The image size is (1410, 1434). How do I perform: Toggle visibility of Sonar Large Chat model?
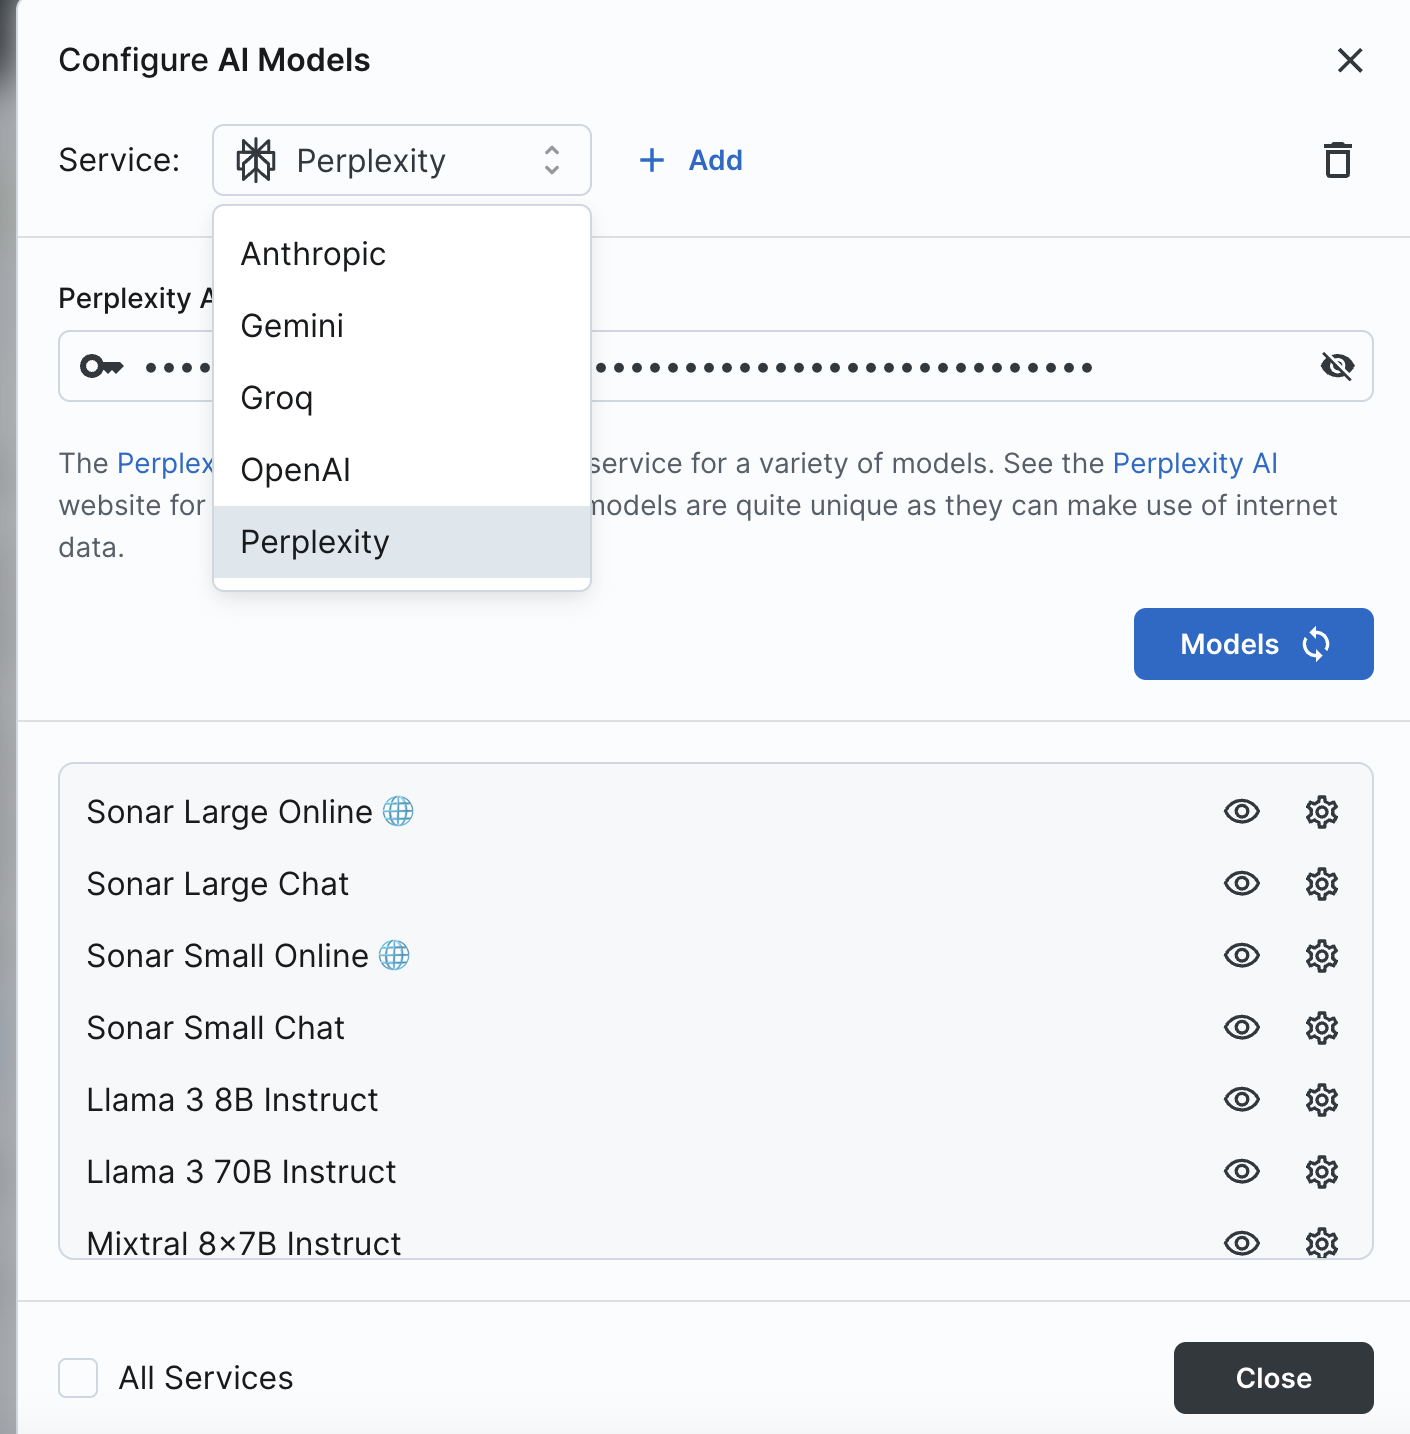point(1241,884)
